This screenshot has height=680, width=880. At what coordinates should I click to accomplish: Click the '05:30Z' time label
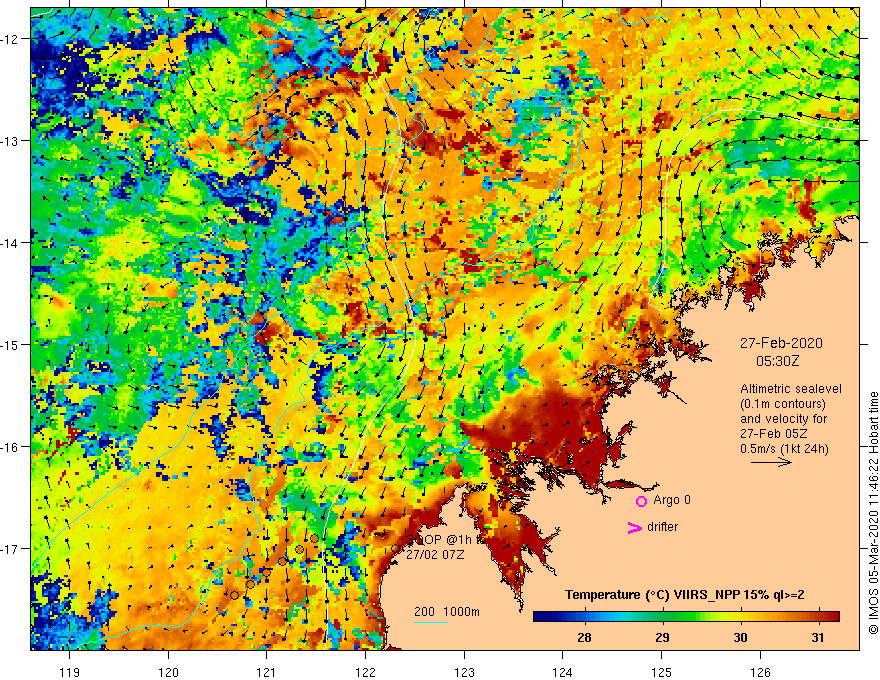(x=777, y=361)
